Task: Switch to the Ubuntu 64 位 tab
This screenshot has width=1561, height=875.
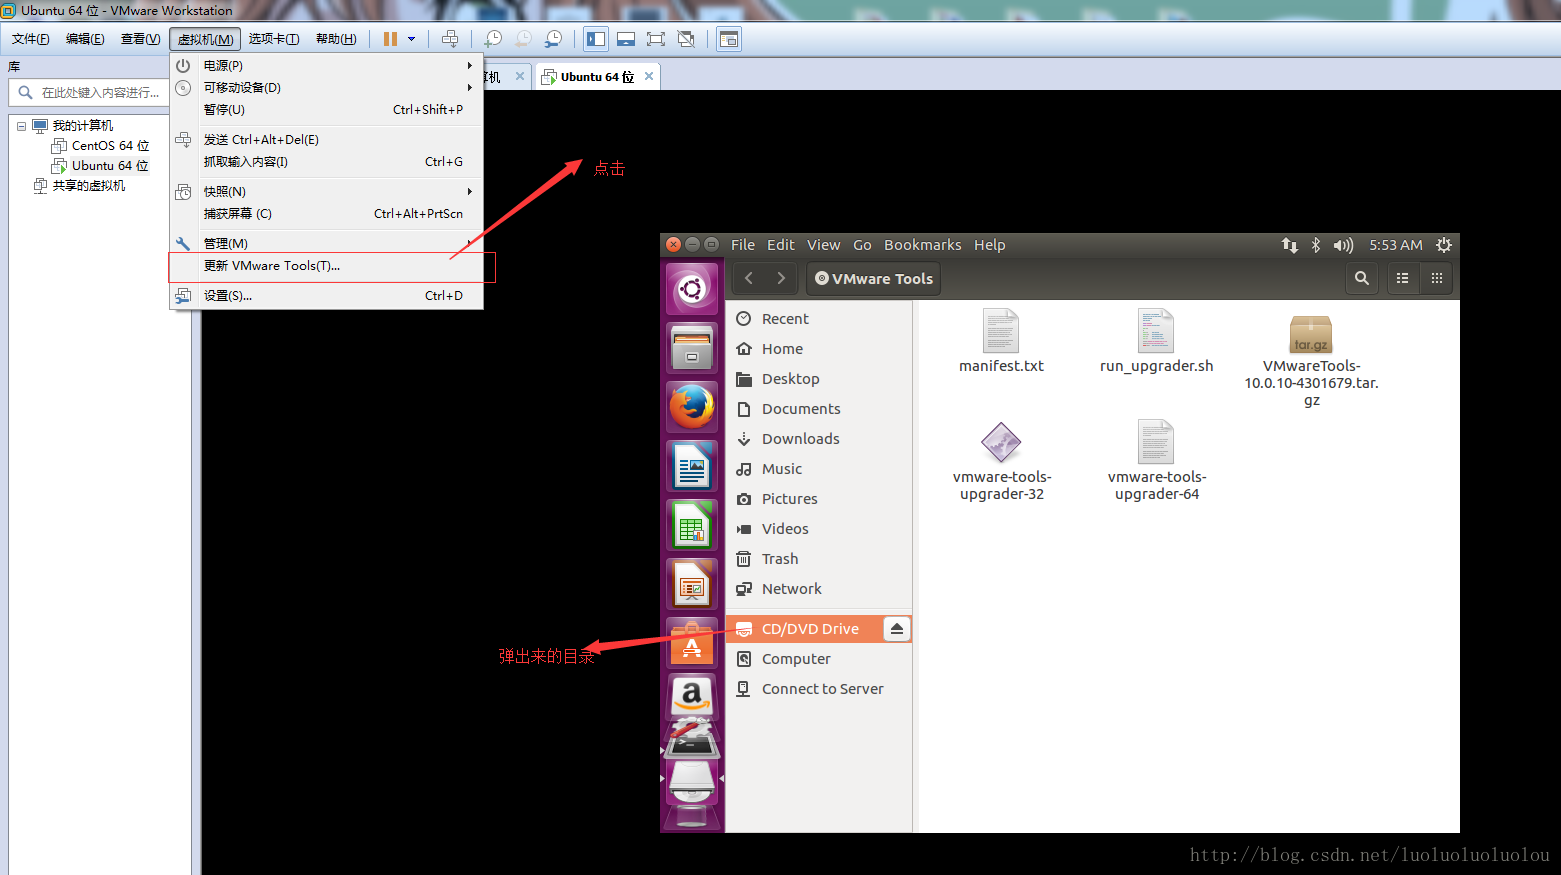Action: pos(597,77)
